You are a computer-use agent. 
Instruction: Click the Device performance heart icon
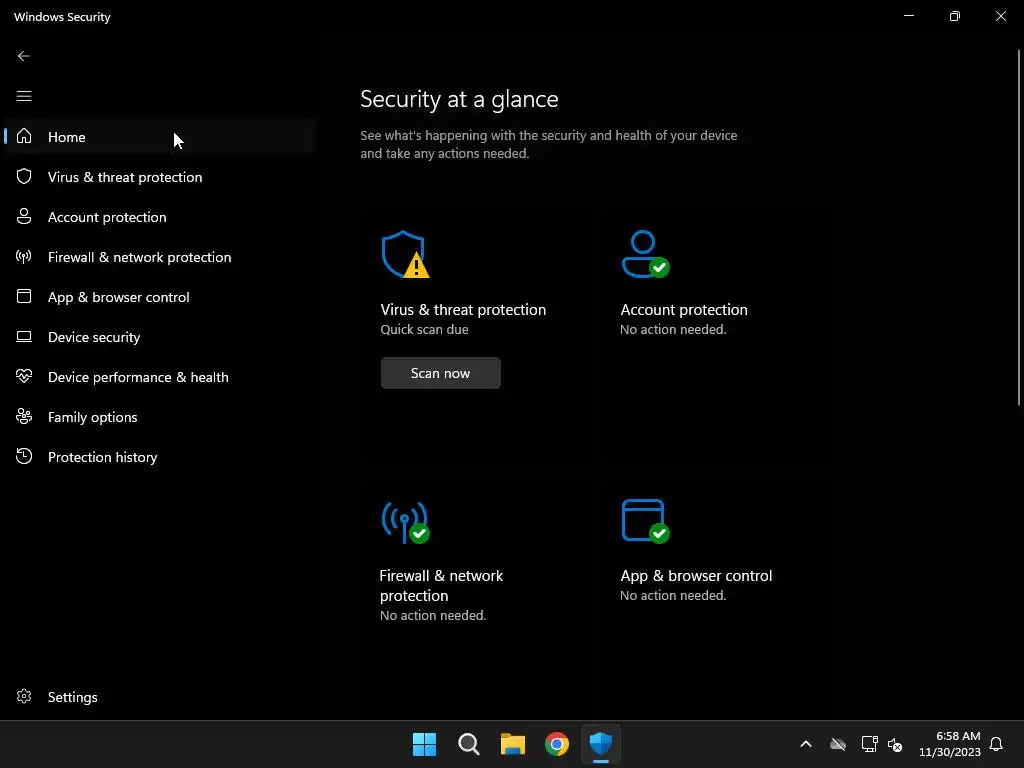[24, 376]
